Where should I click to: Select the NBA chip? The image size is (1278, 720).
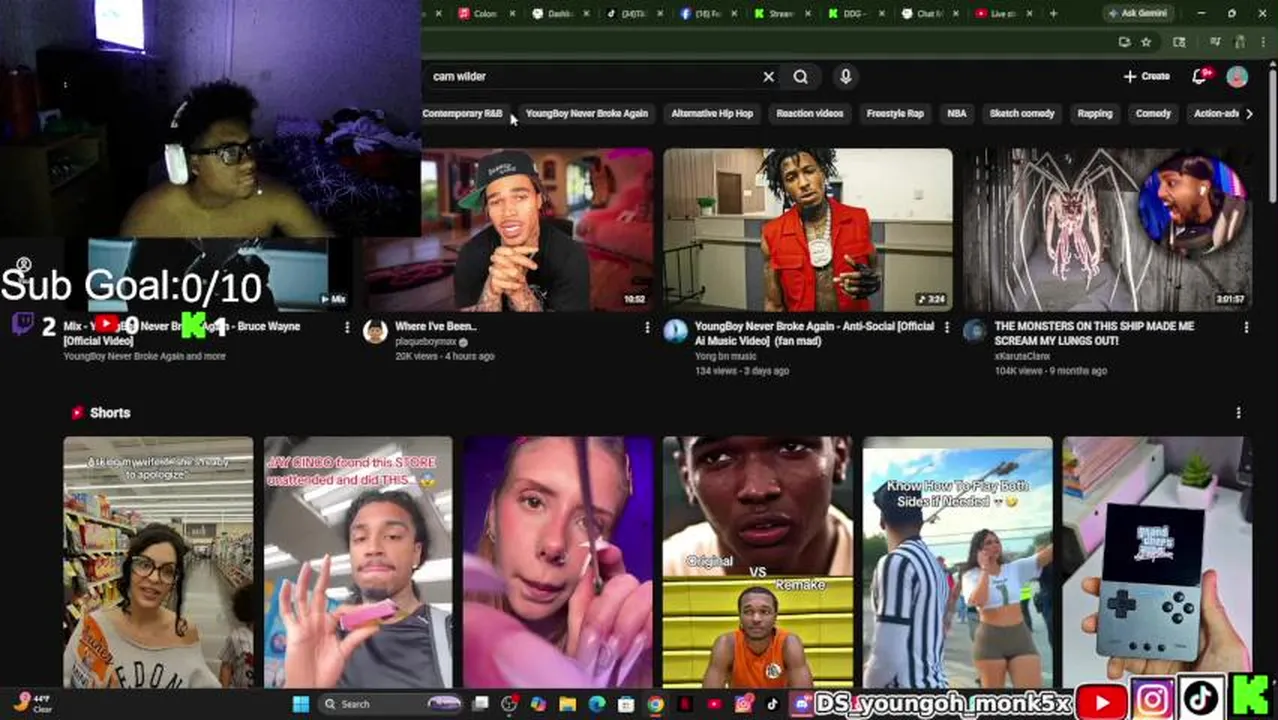[x=957, y=114]
